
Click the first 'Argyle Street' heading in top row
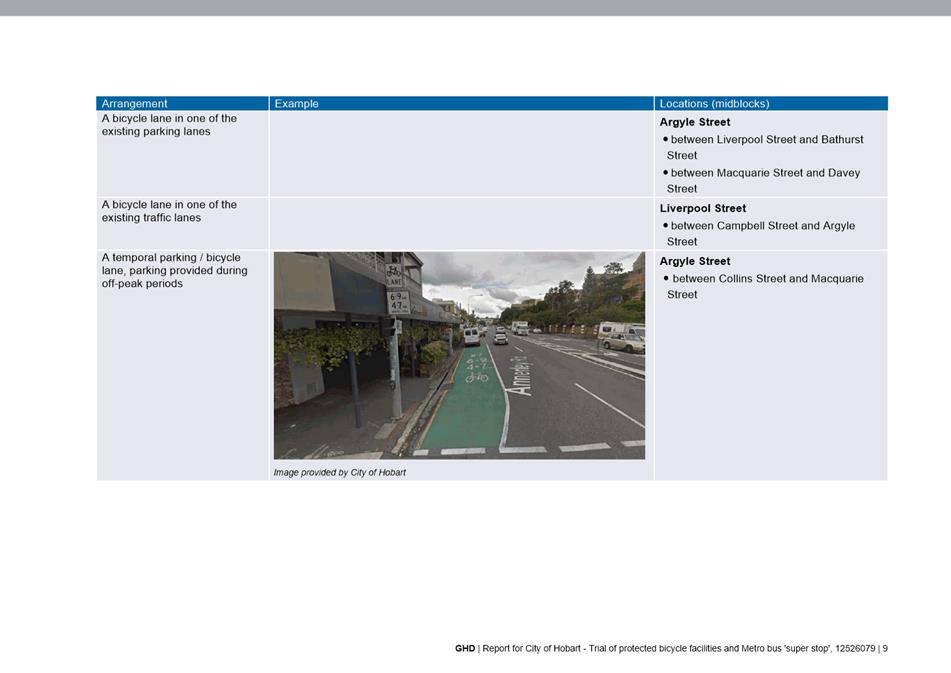pos(695,122)
